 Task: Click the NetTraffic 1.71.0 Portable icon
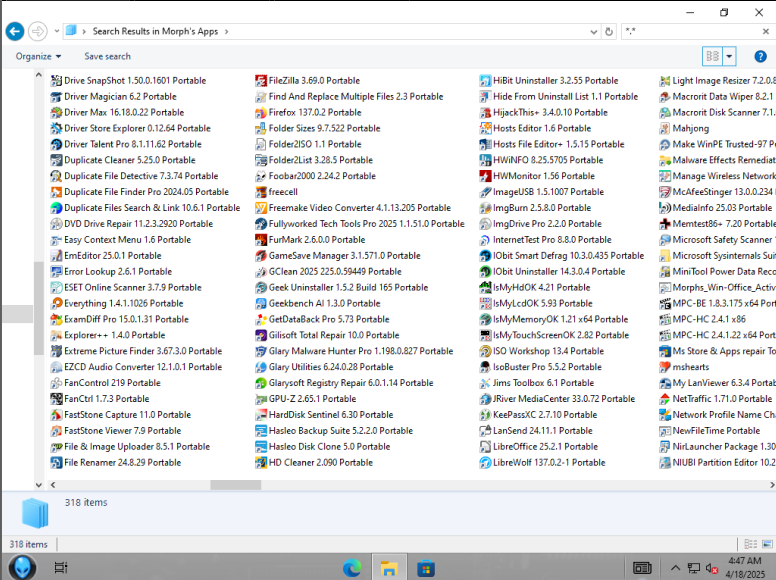pyautogui.click(x=665, y=399)
